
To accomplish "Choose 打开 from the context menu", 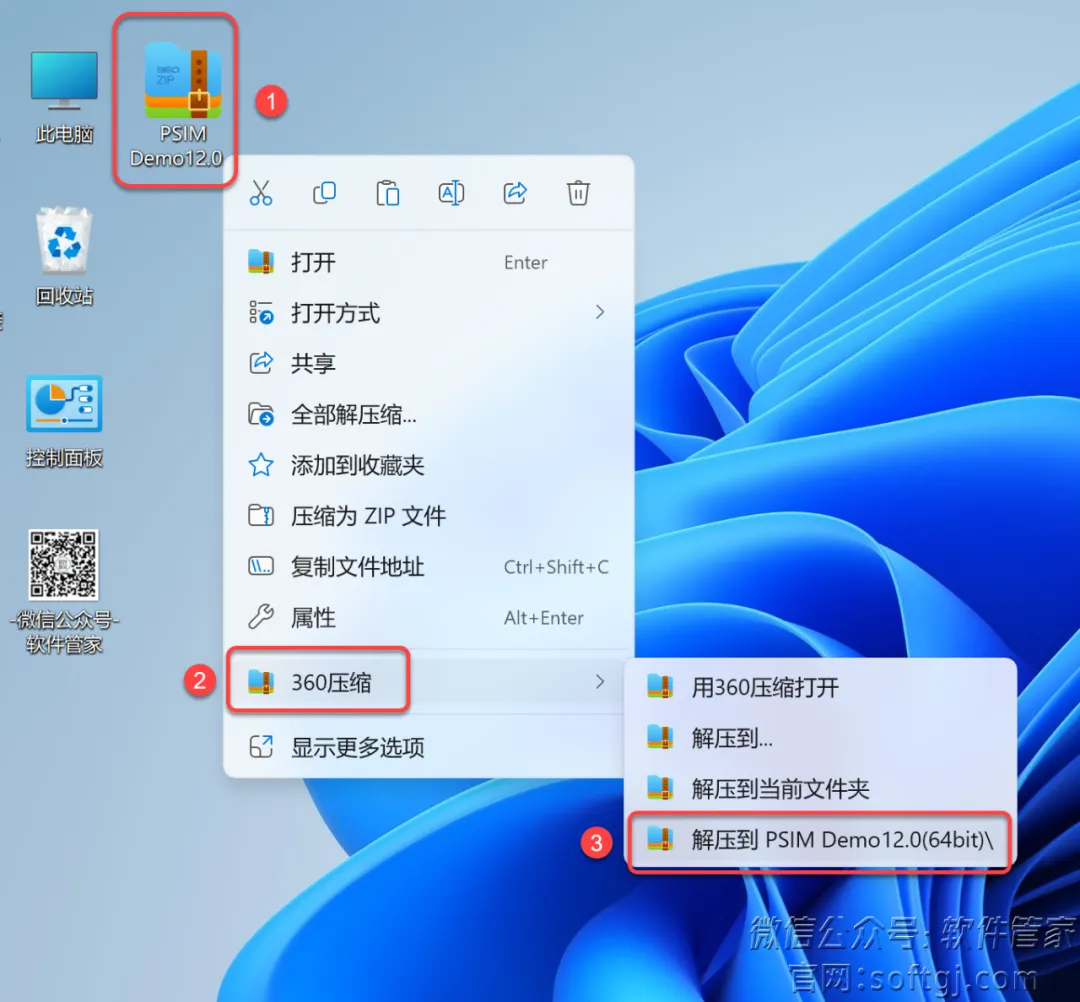I will (x=428, y=262).
